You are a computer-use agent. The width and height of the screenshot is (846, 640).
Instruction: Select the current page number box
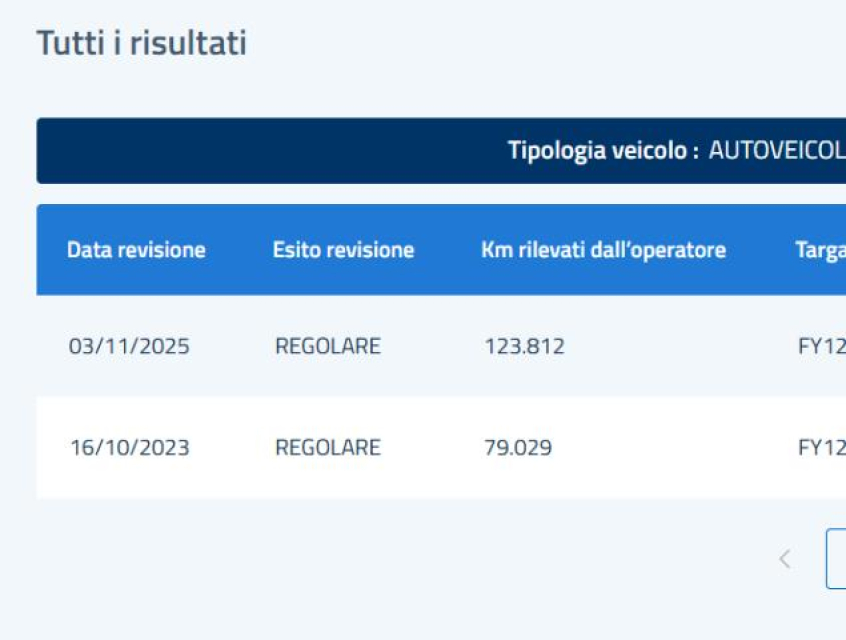[x=837, y=559]
